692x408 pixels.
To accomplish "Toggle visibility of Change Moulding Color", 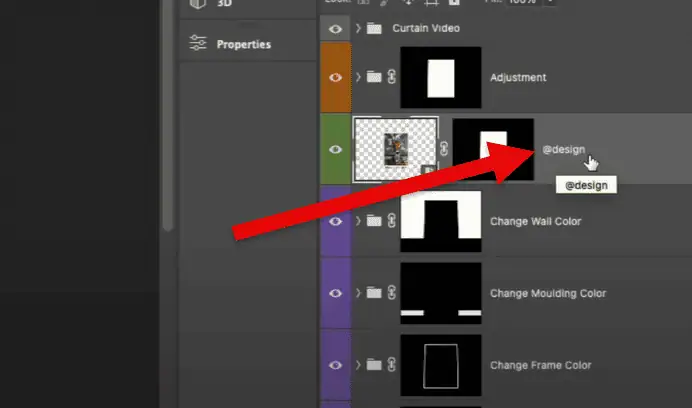I will click(x=335, y=293).
